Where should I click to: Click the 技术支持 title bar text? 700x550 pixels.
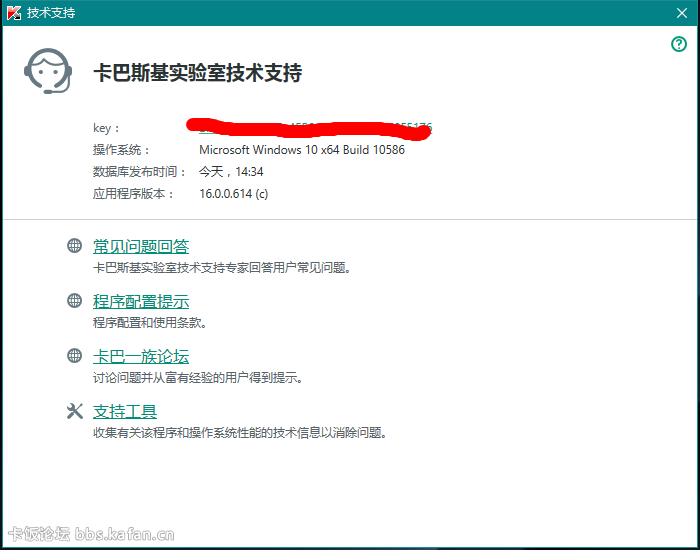pos(51,12)
